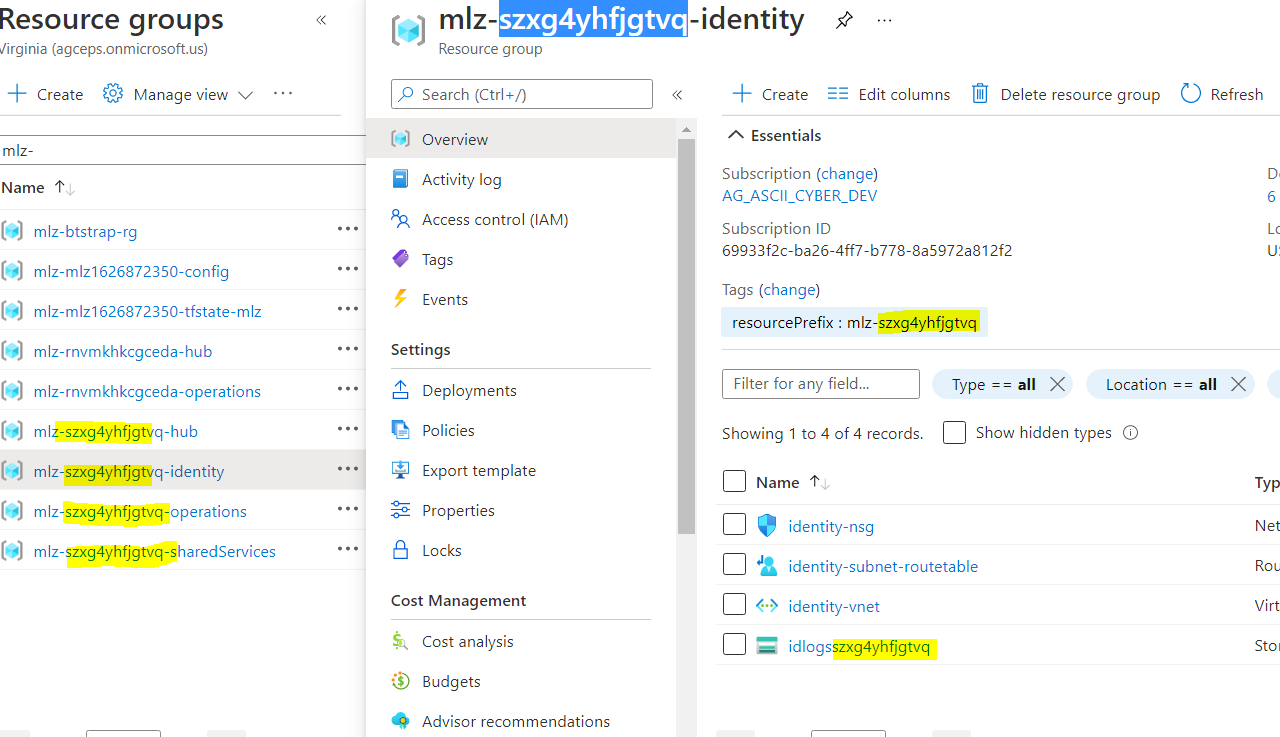This screenshot has width=1280, height=737.
Task: Check the identity-nsg resource checkbox
Action: click(x=734, y=523)
